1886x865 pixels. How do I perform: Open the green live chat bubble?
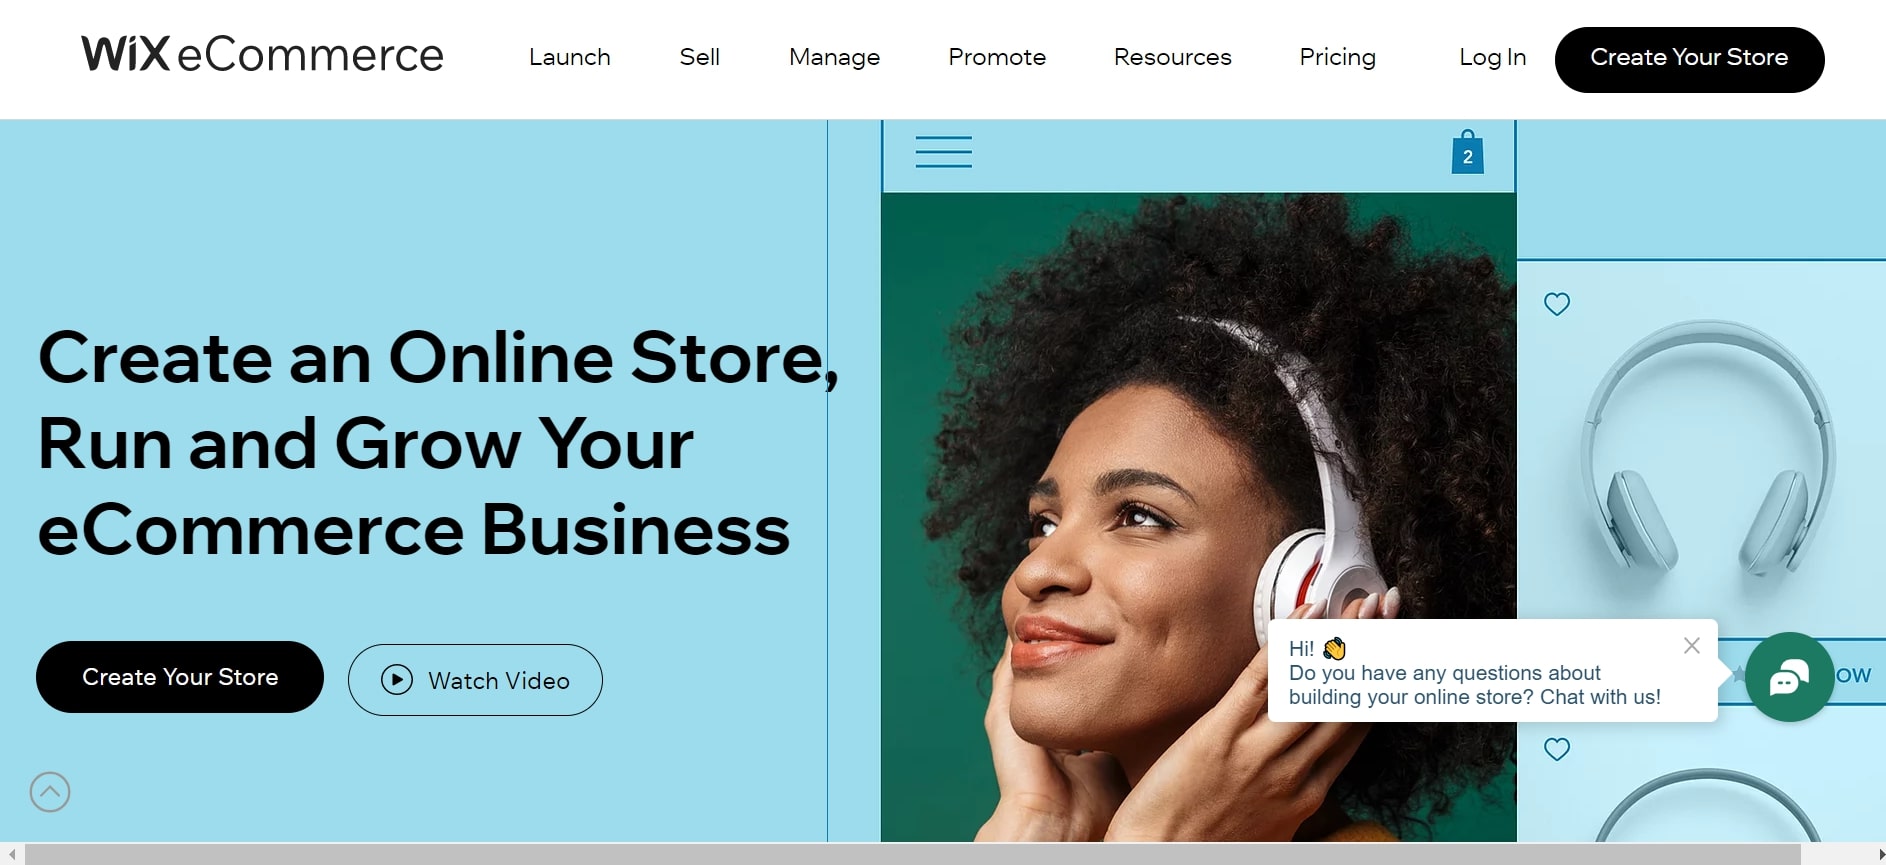[1789, 677]
